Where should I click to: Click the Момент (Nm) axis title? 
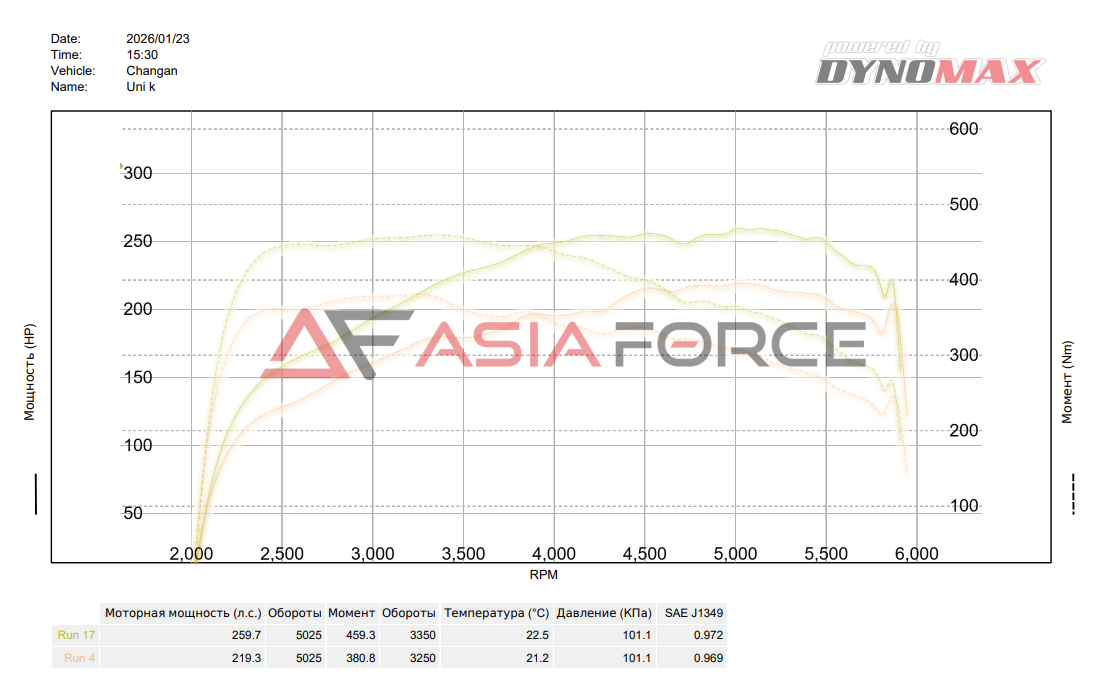click(1067, 382)
